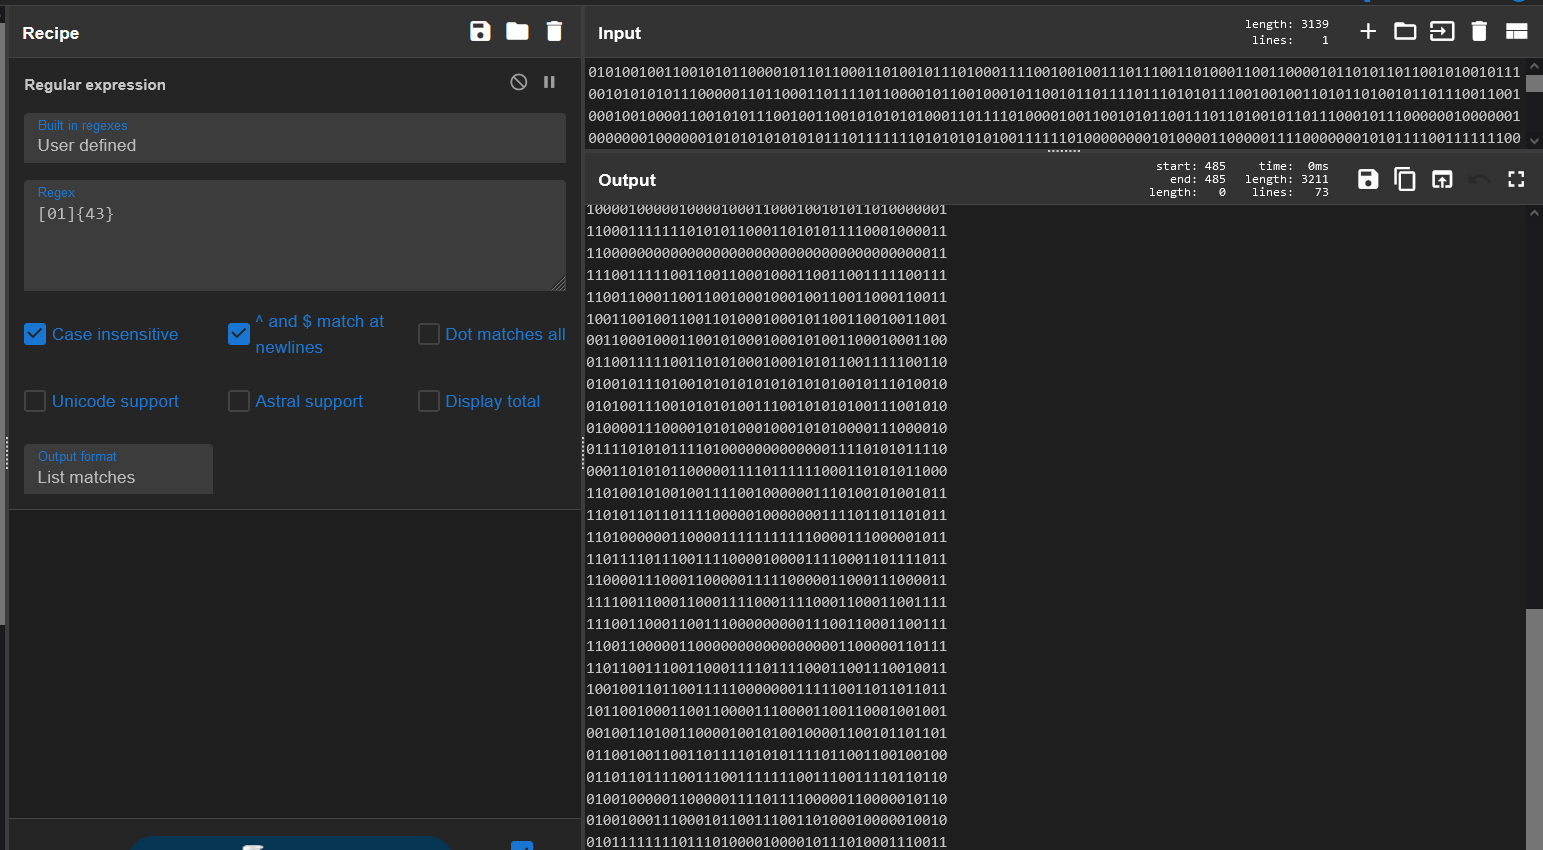Click the Output heading

click(x=627, y=180)
